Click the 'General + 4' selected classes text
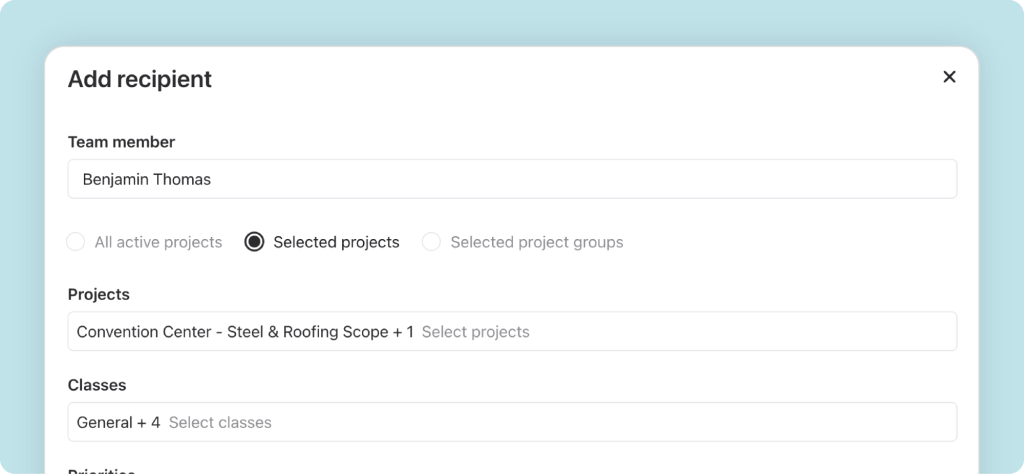The height and width of the screenshot is (474, 1024). coord(118,422)
